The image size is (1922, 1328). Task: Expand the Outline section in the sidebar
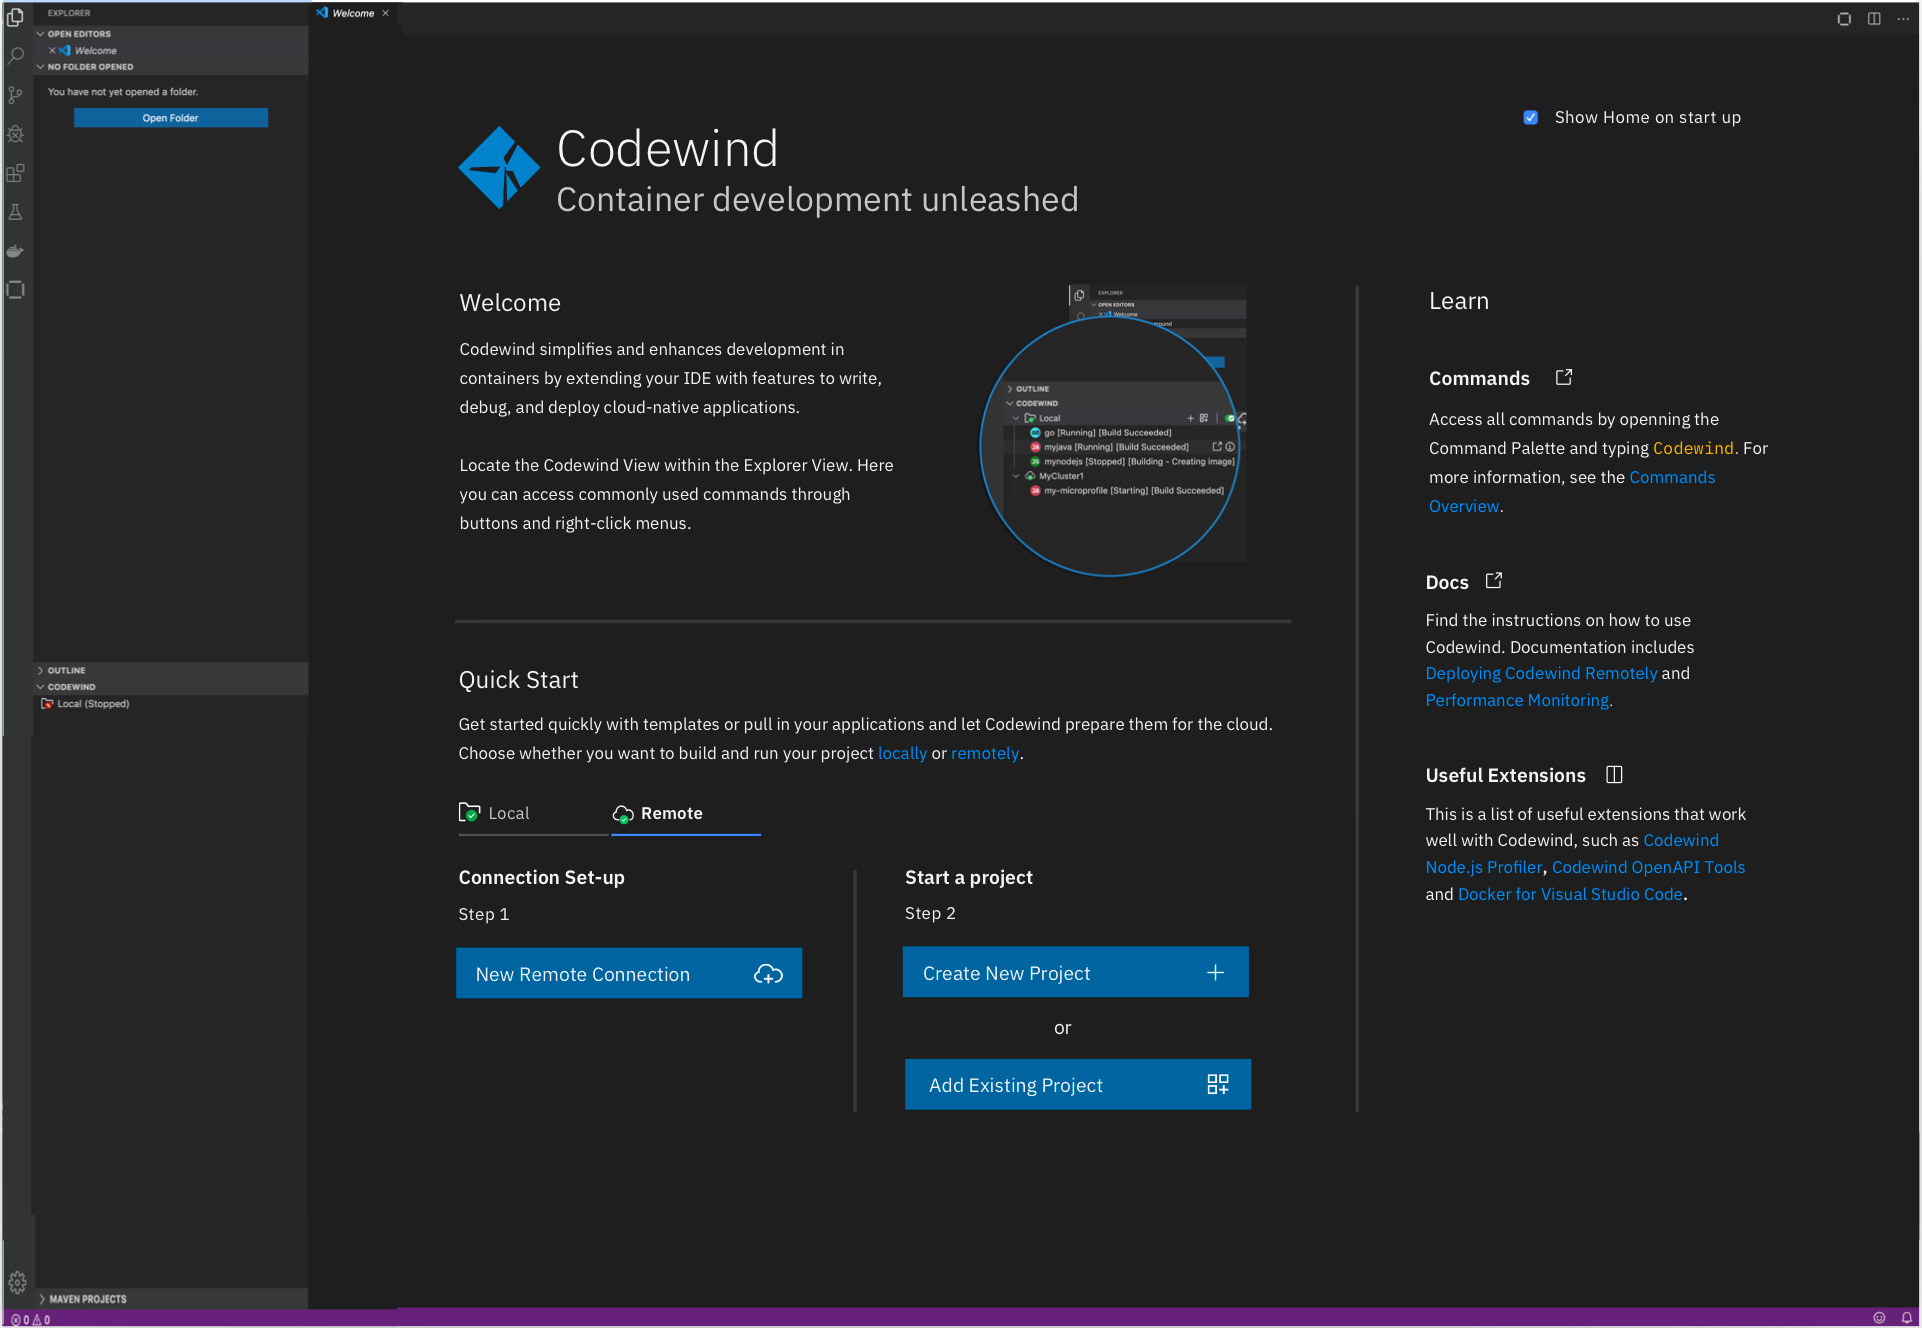coord(65,670)
